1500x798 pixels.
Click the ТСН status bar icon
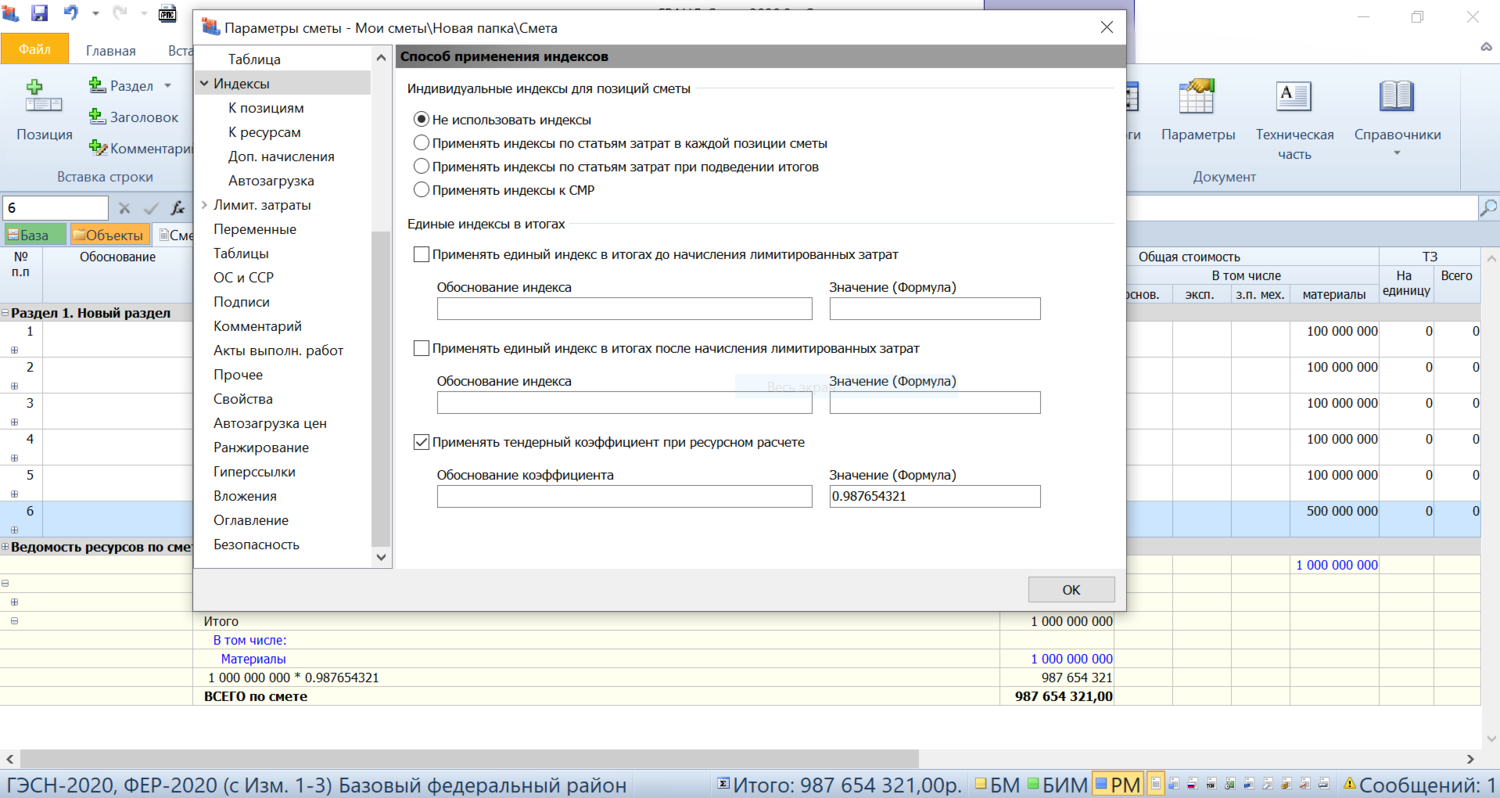(1210, 785)
